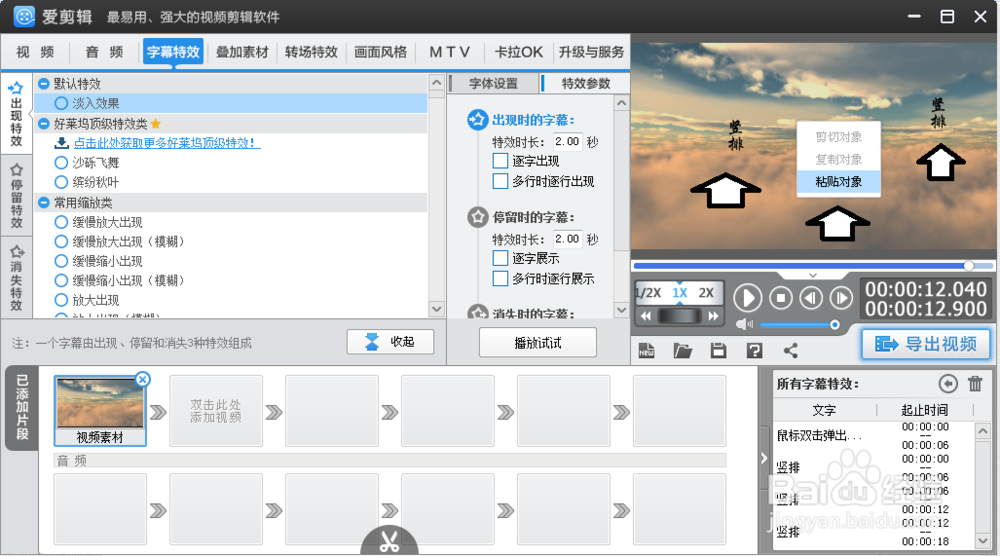Enable 多行时逐行出现 checkbox

click(501, 181)
